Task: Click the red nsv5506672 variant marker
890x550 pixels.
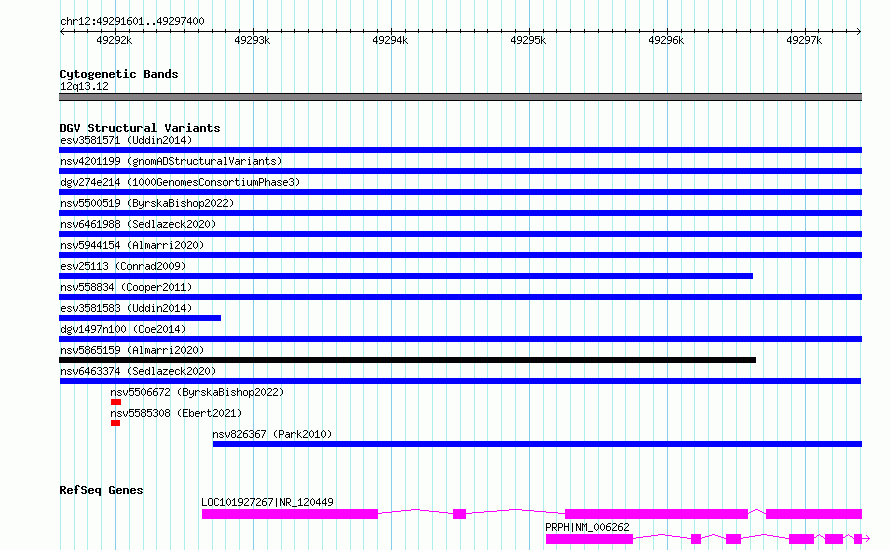Action: pyautogui.click(x=116, y=402)
